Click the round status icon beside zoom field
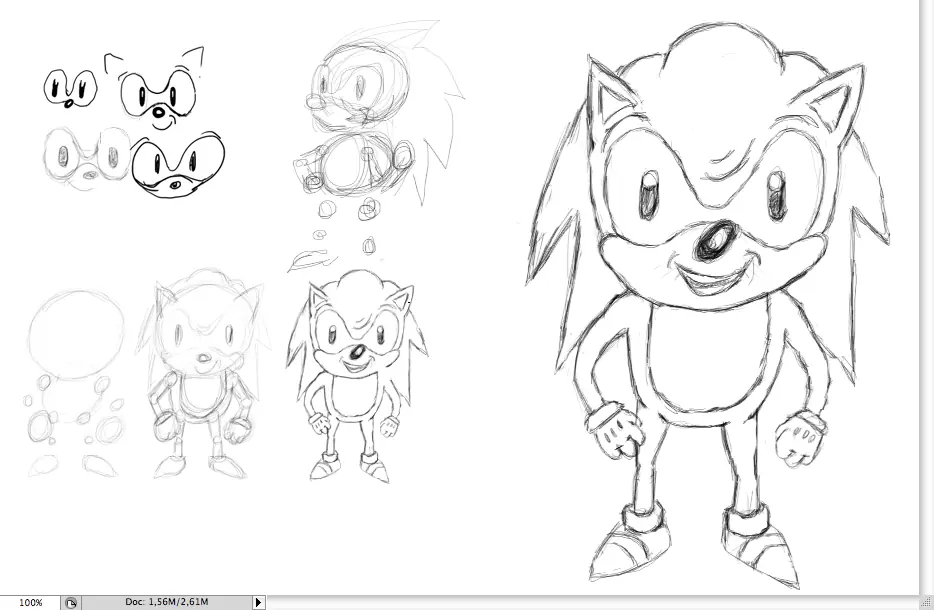The height and width of the screenshot is (610, 934). pos(71,603)
